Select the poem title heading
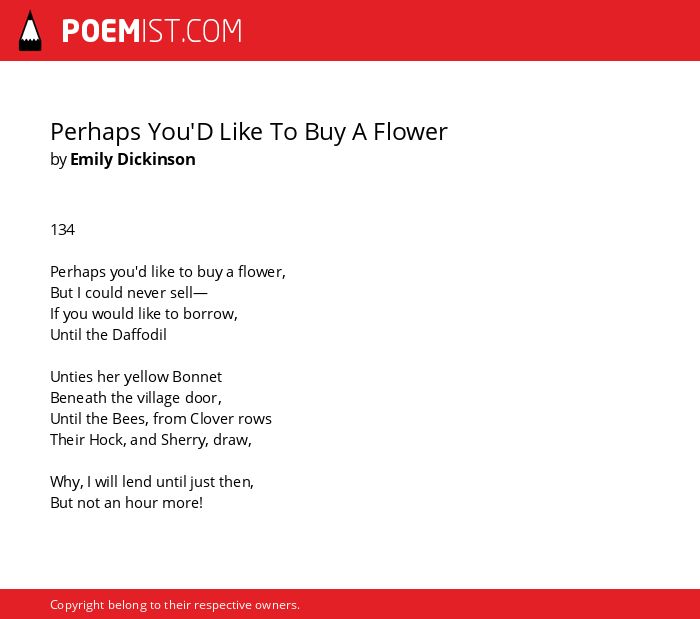Viewport: 700px width, 619px height. pyautogui.click(x=249, y=132)
